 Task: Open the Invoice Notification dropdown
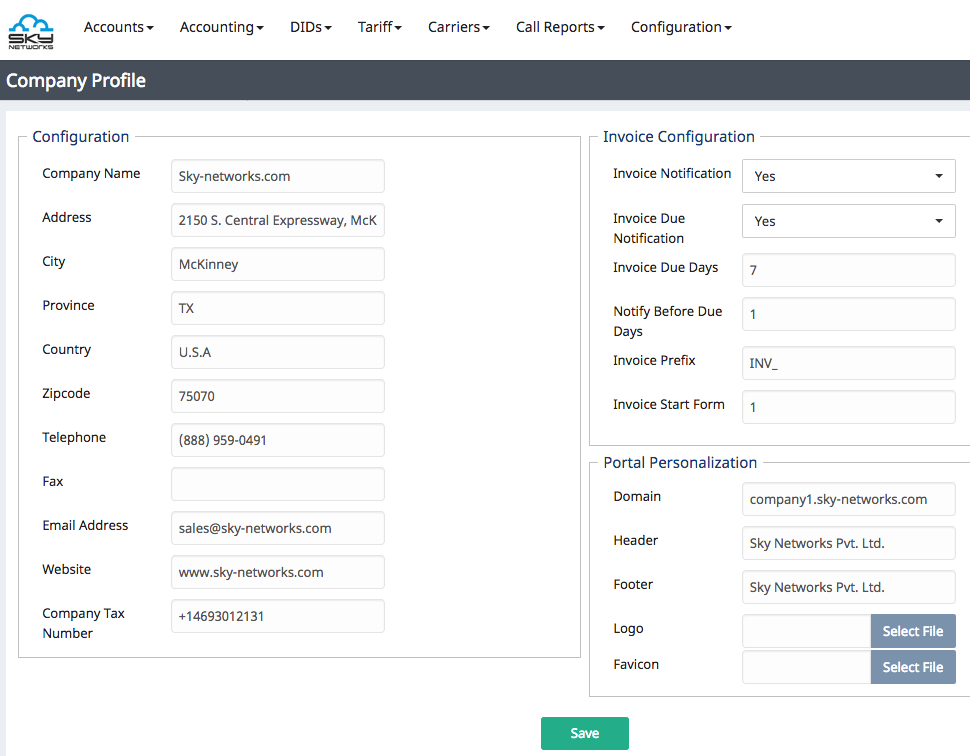849,176
